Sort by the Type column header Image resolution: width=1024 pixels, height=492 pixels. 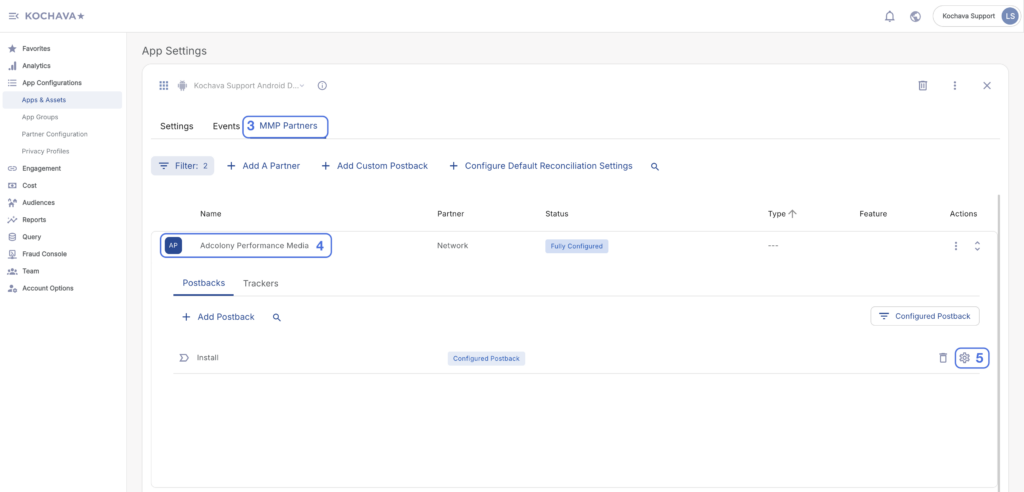pos(781,214)
